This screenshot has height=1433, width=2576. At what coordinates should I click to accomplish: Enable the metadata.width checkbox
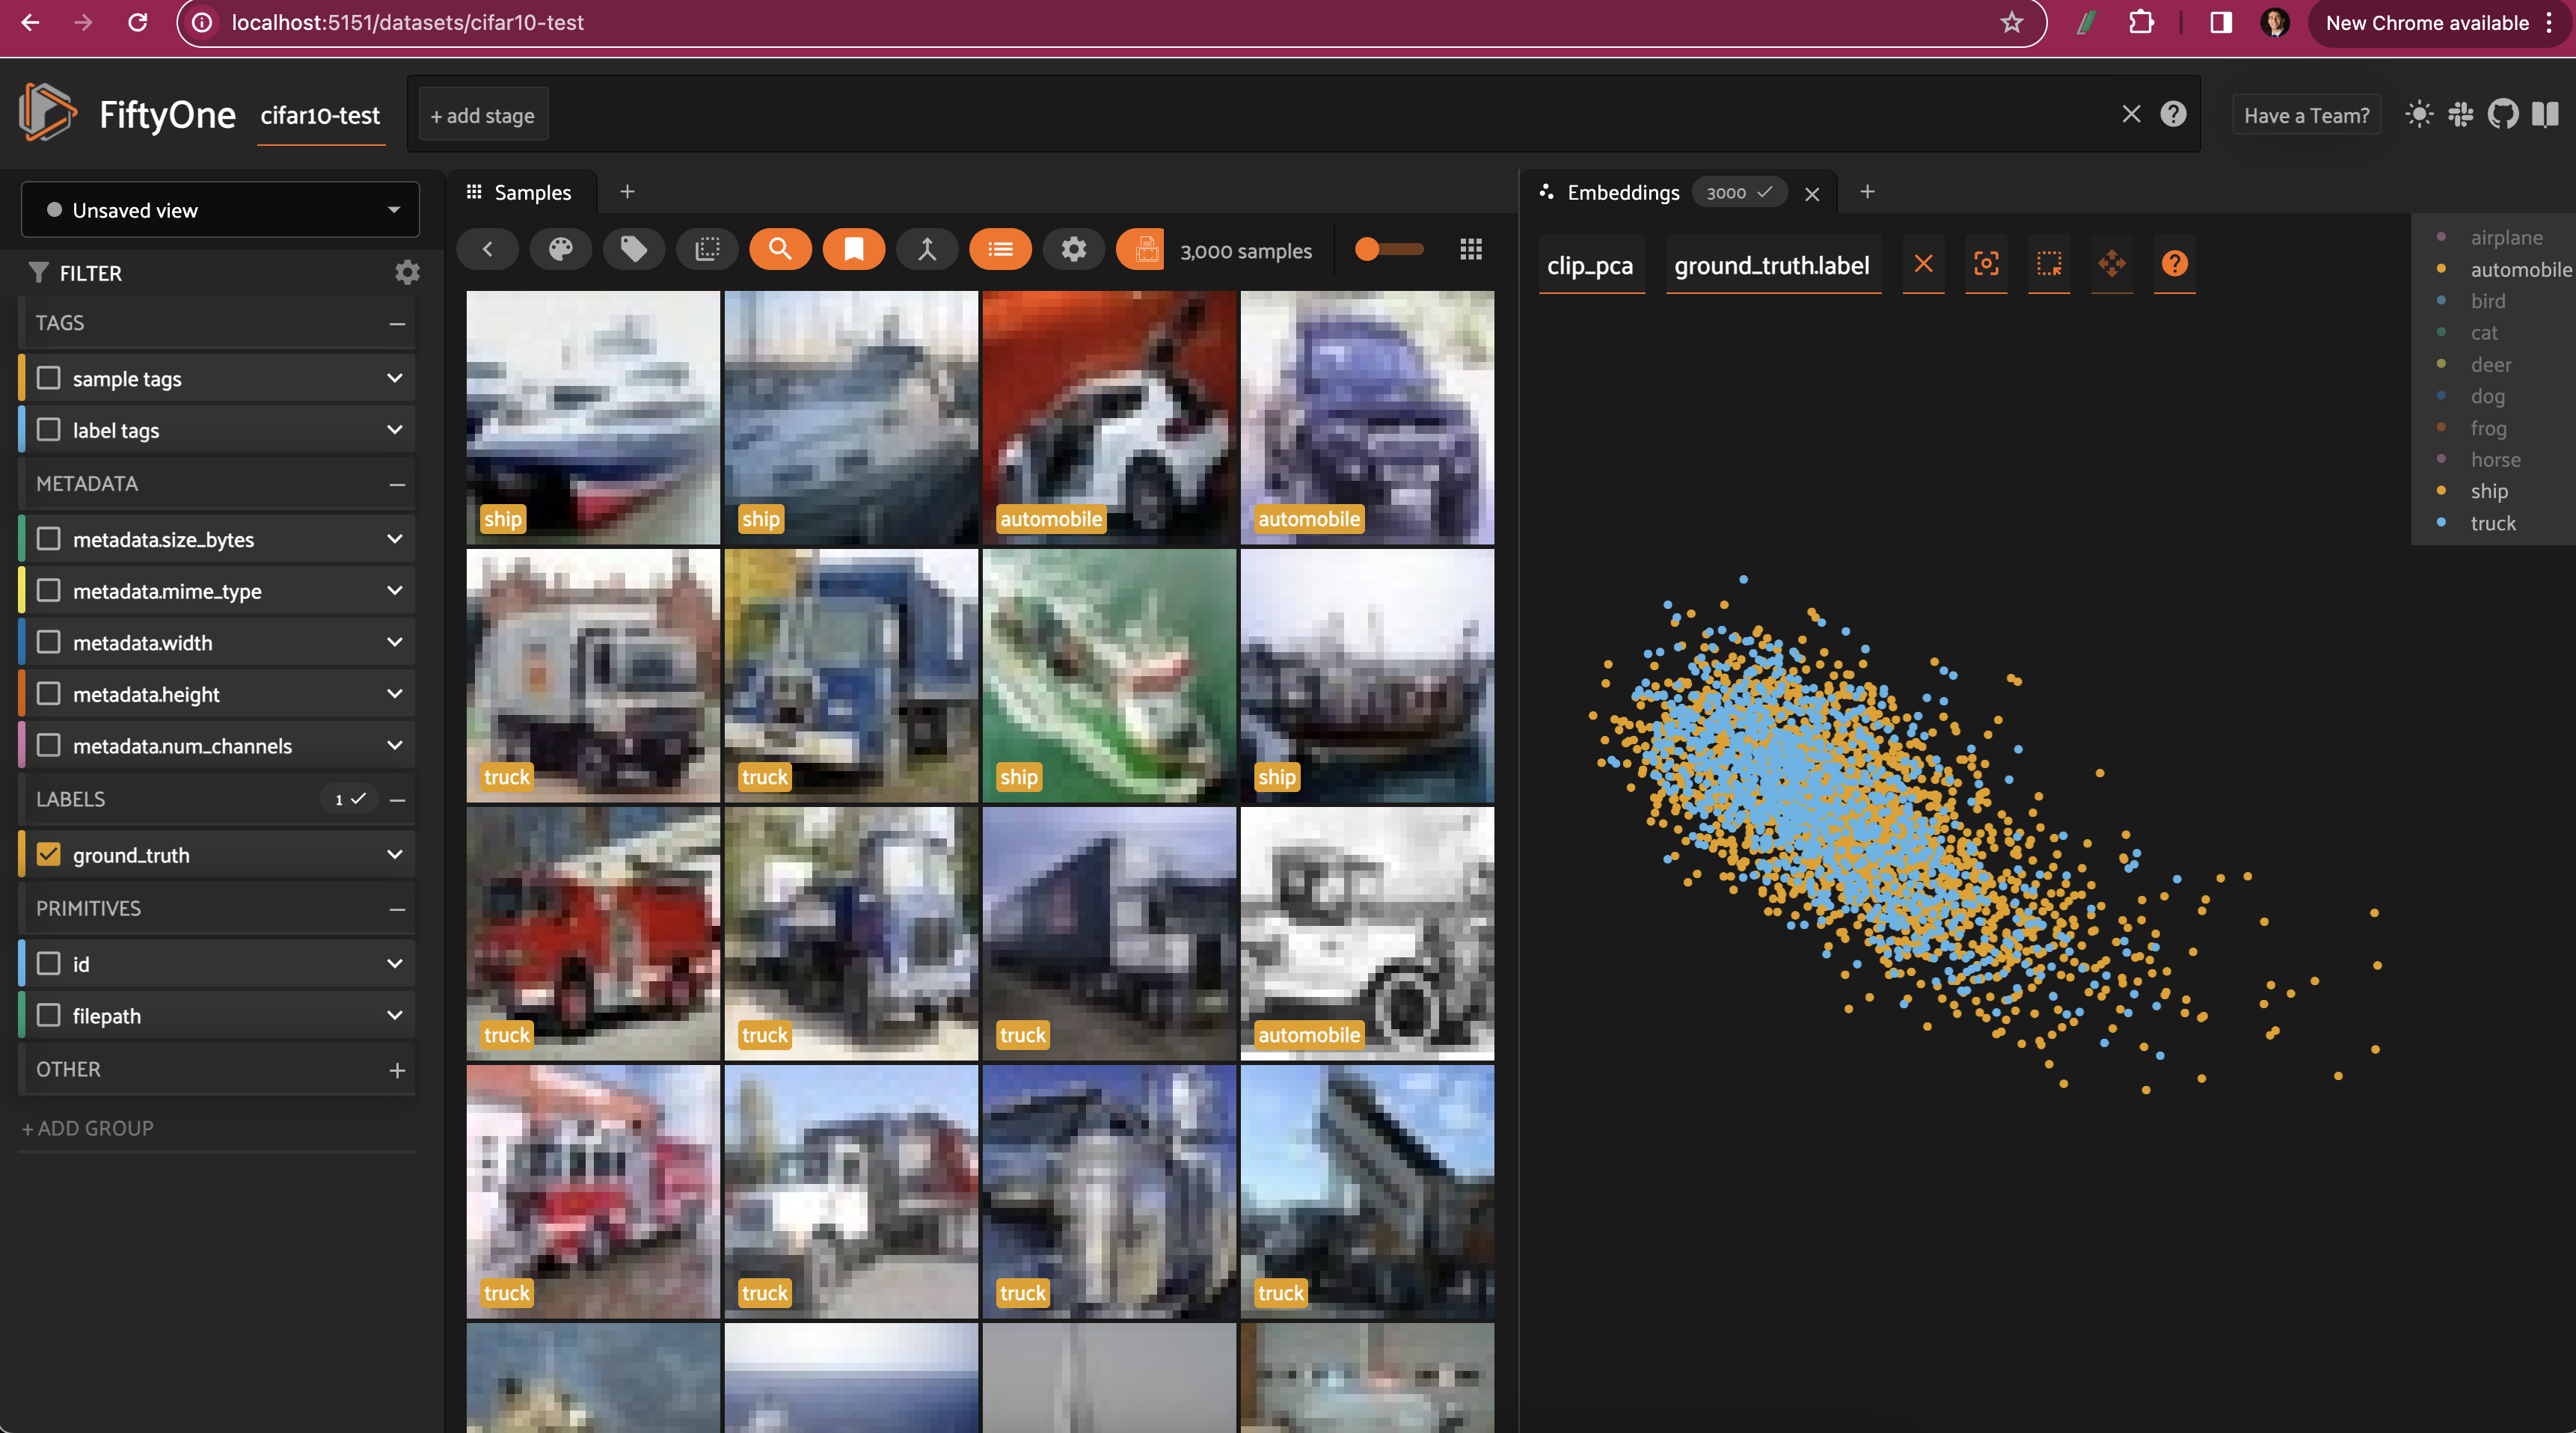point(48,642)
